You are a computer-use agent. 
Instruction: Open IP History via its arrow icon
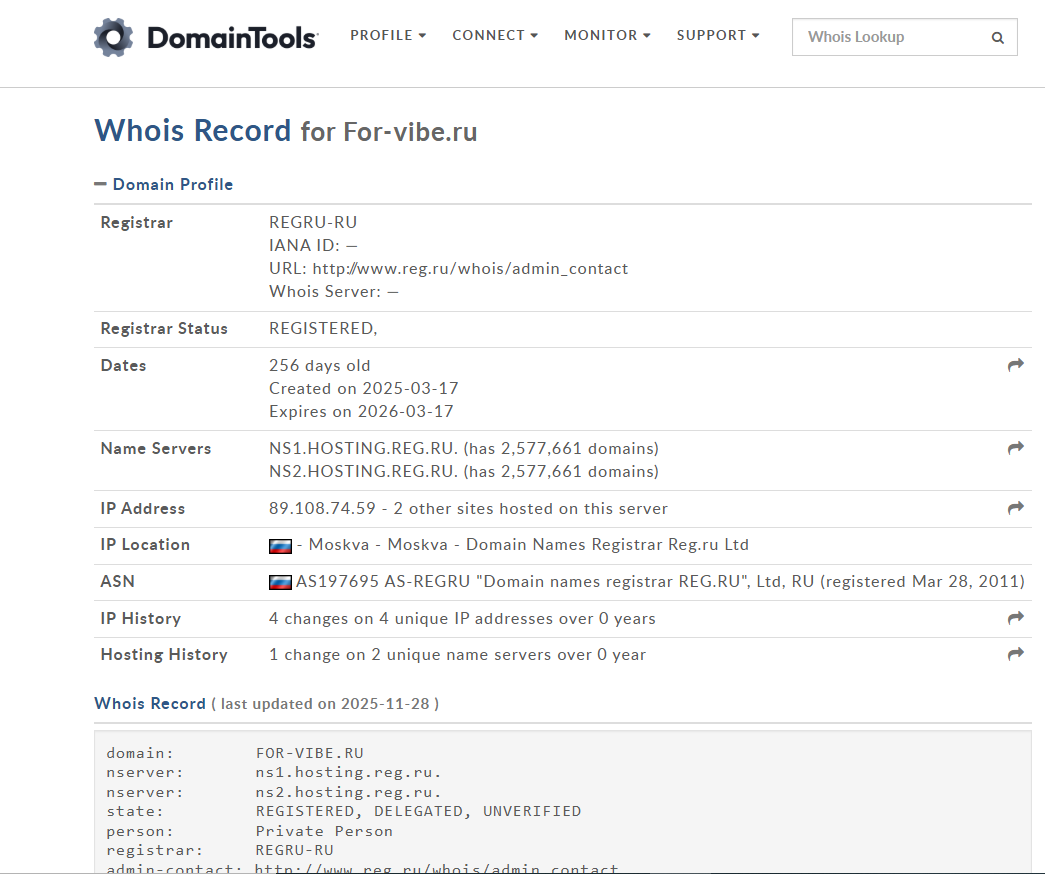click(x=1016, y=619)
